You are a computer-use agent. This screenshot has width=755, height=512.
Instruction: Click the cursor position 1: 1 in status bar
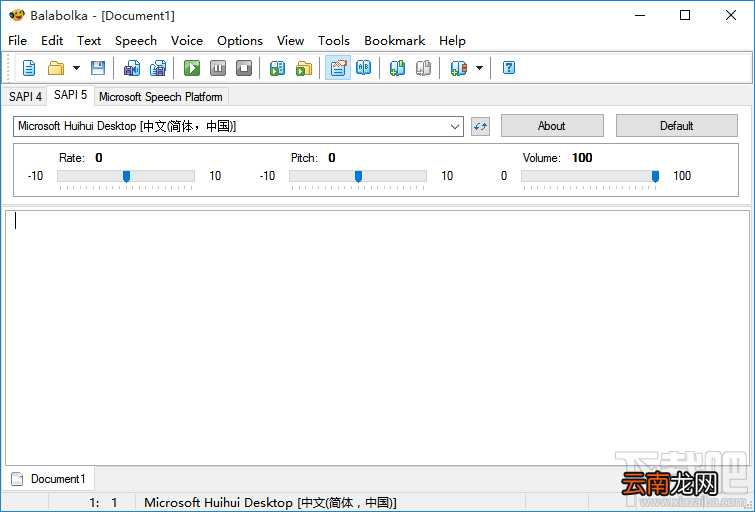[x=103, y=503]
